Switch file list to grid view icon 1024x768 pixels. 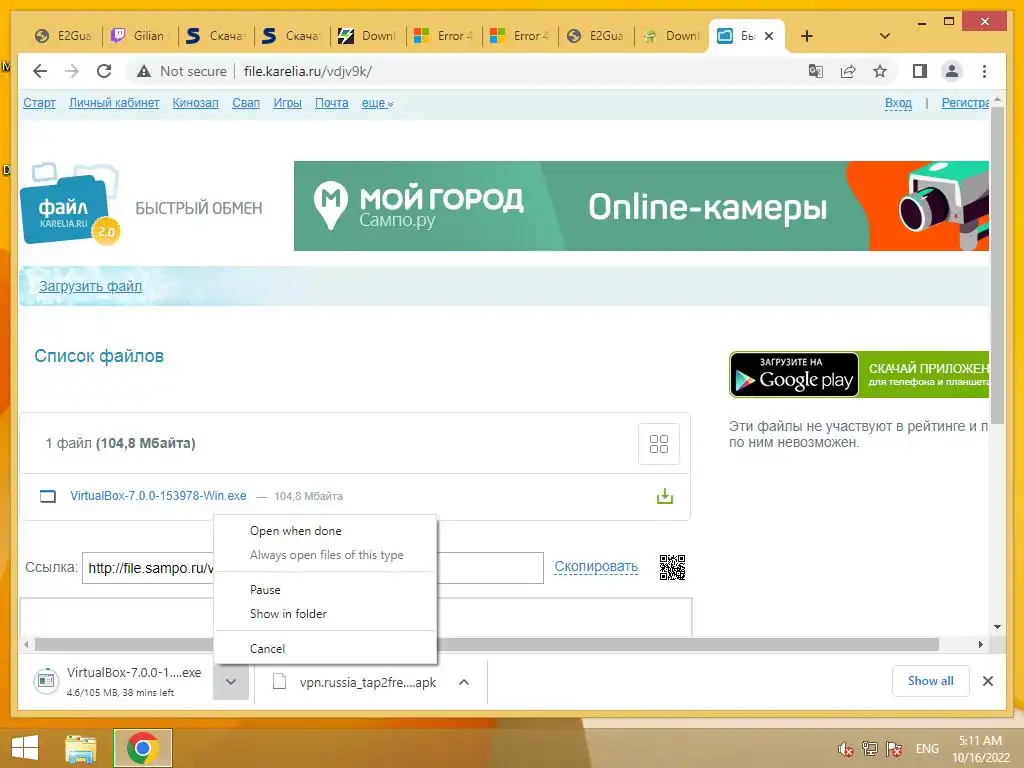[x=659, y=444]
